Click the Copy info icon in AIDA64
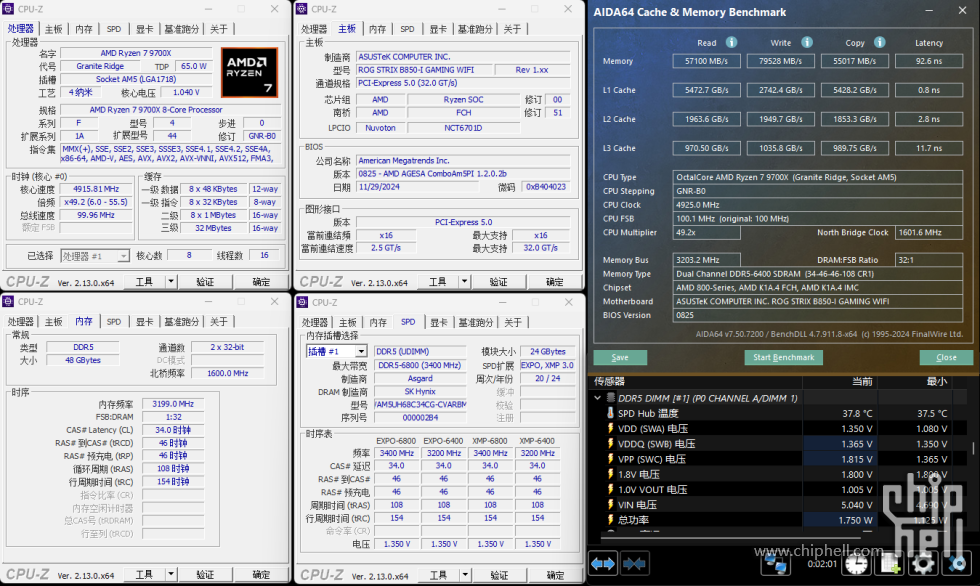 pyautogui.click(x=879, y=42)
